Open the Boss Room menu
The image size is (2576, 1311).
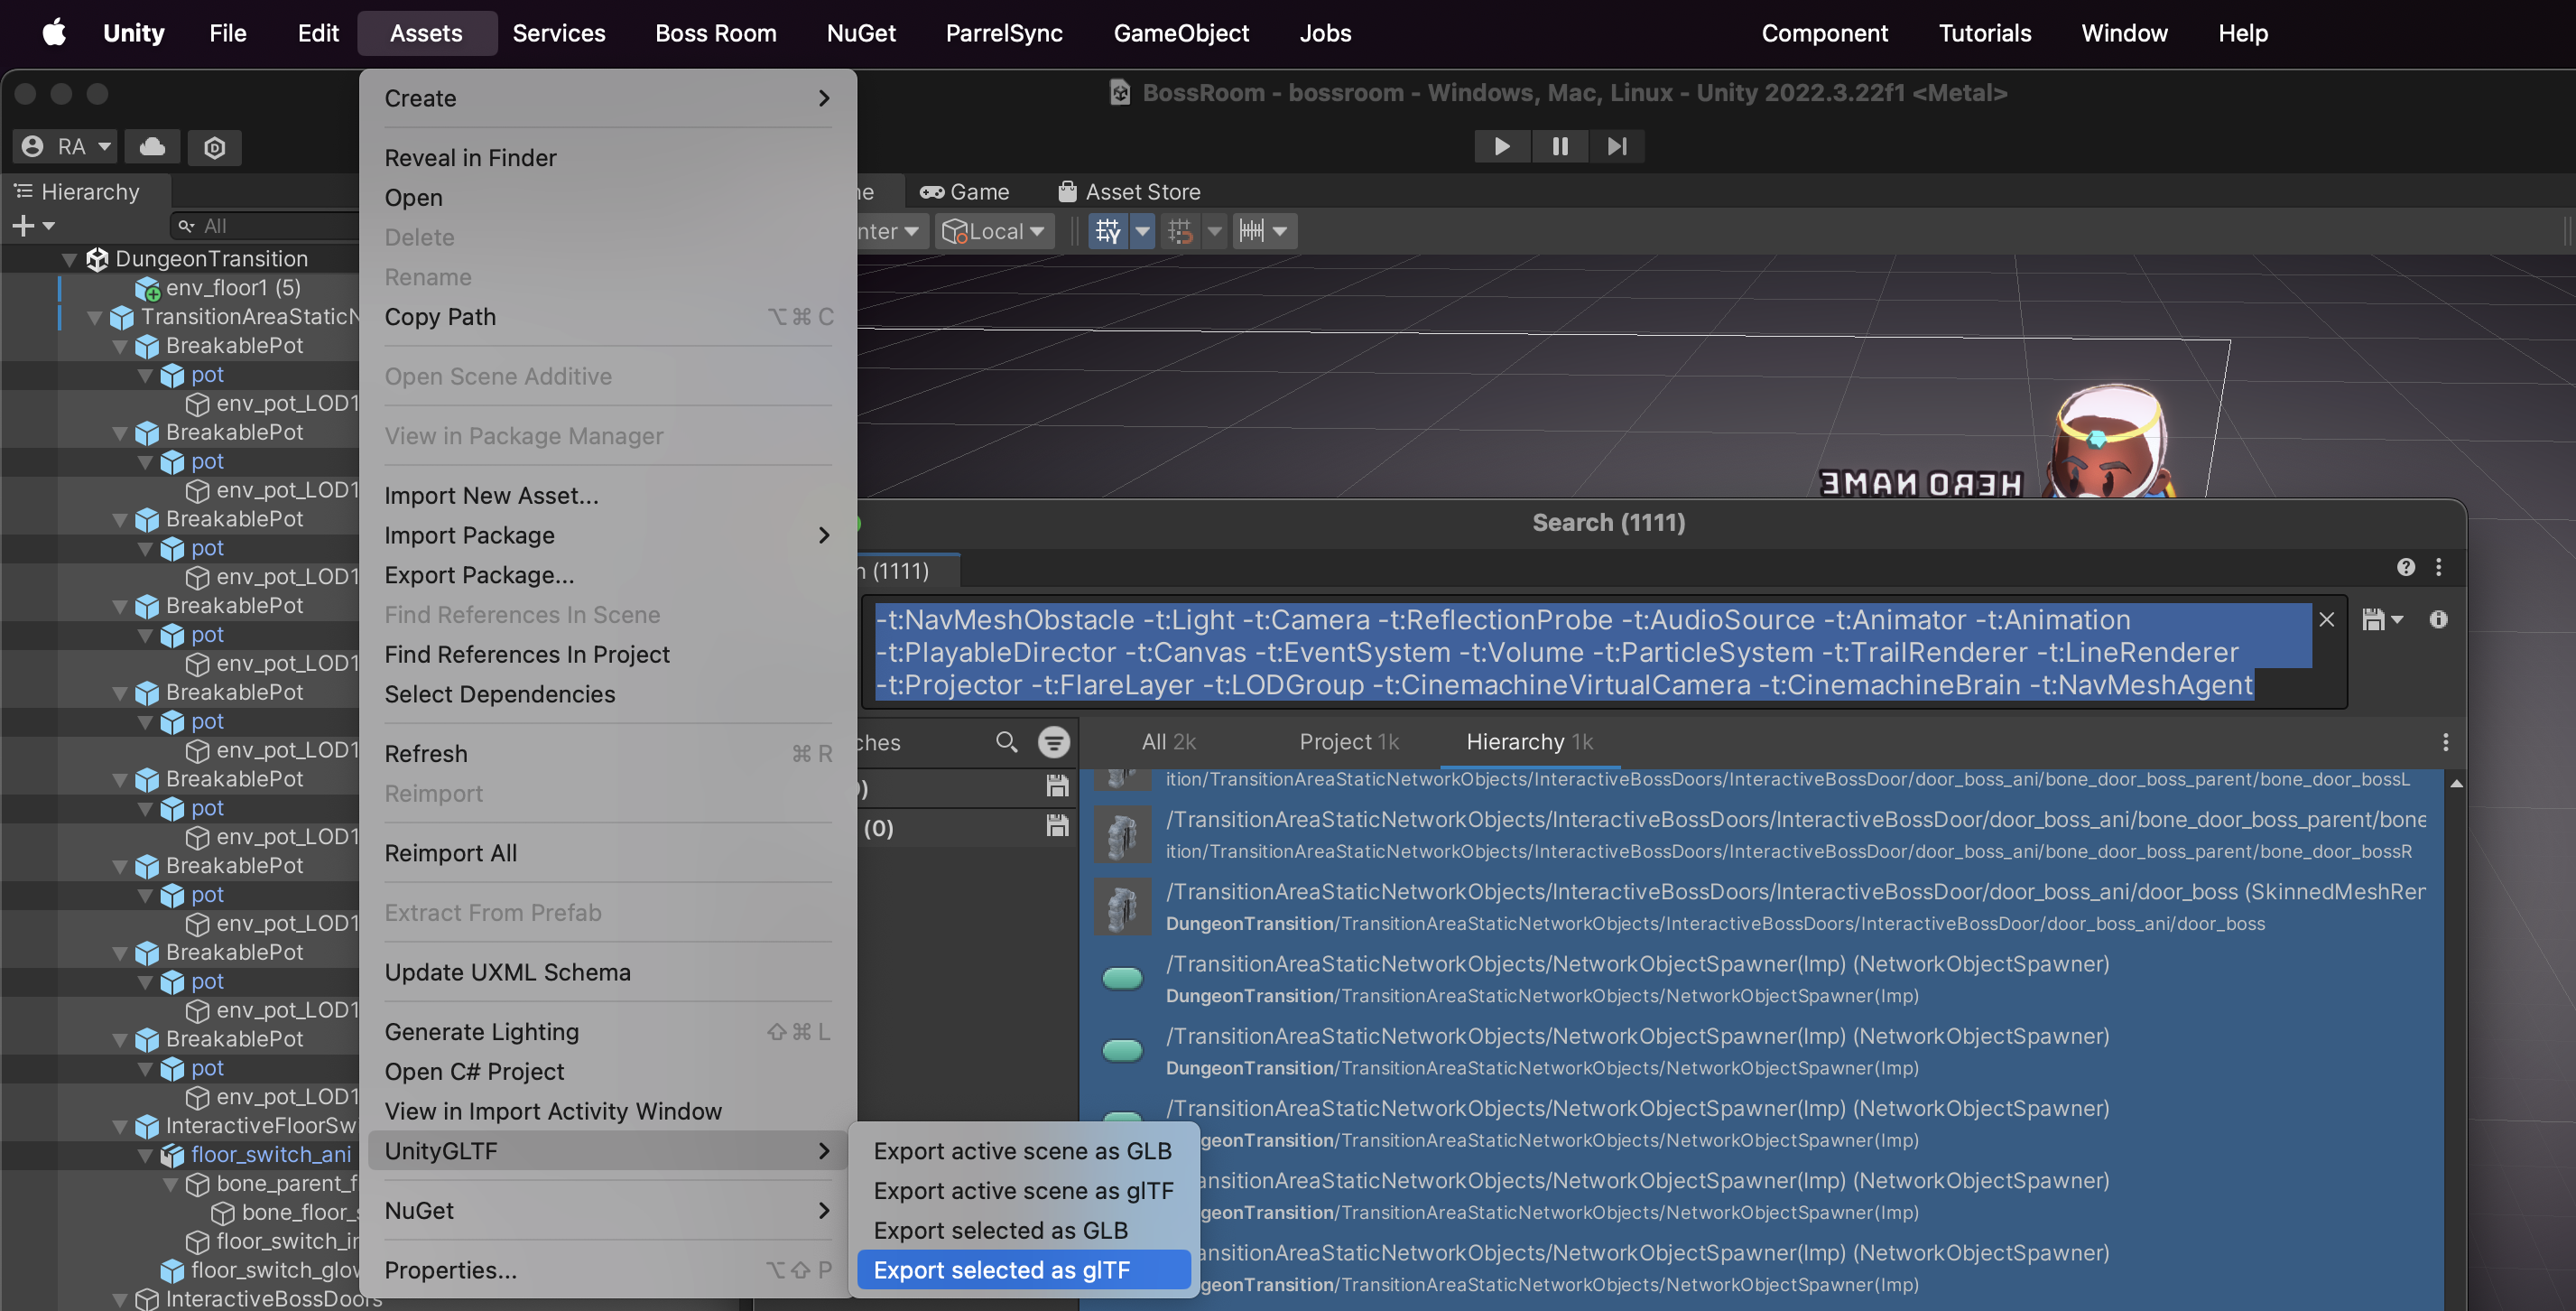tap(716, 33)
